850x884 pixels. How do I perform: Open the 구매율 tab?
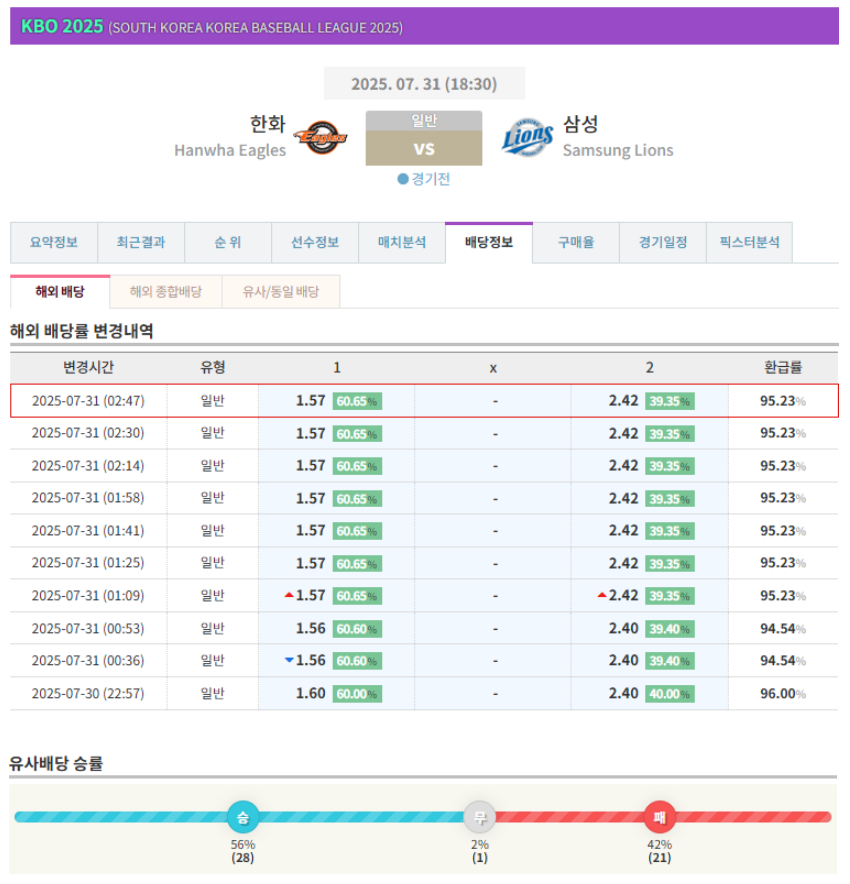click(x=576, y=242)
